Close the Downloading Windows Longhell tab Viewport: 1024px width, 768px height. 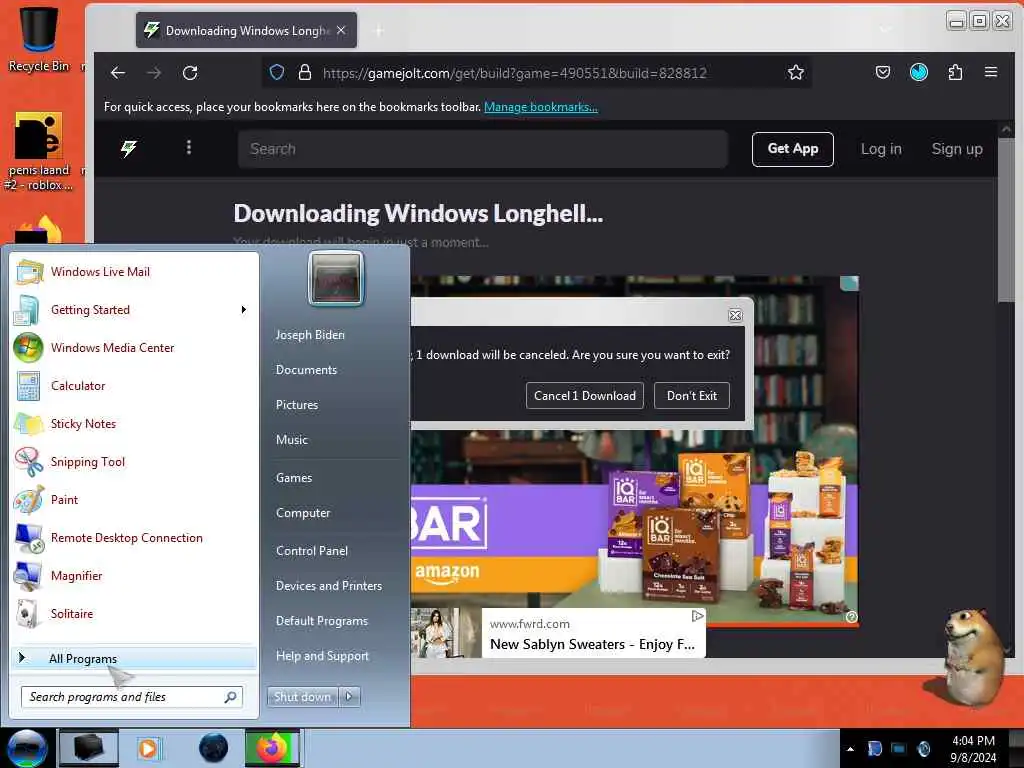[342, 30]
